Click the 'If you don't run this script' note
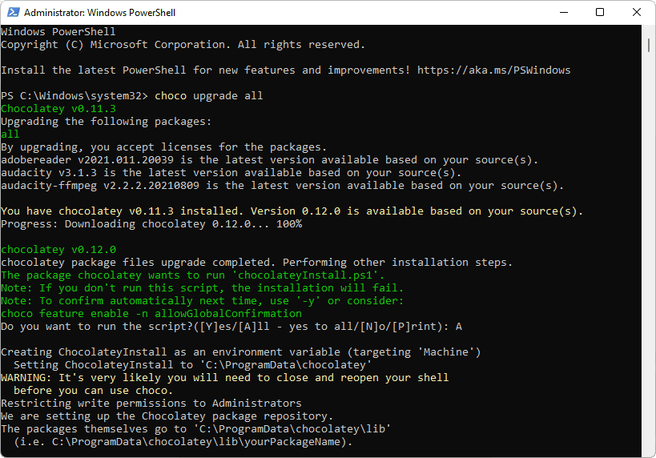Image resolution: width=656 pixels, height=458 pixels. pos(202,288)
